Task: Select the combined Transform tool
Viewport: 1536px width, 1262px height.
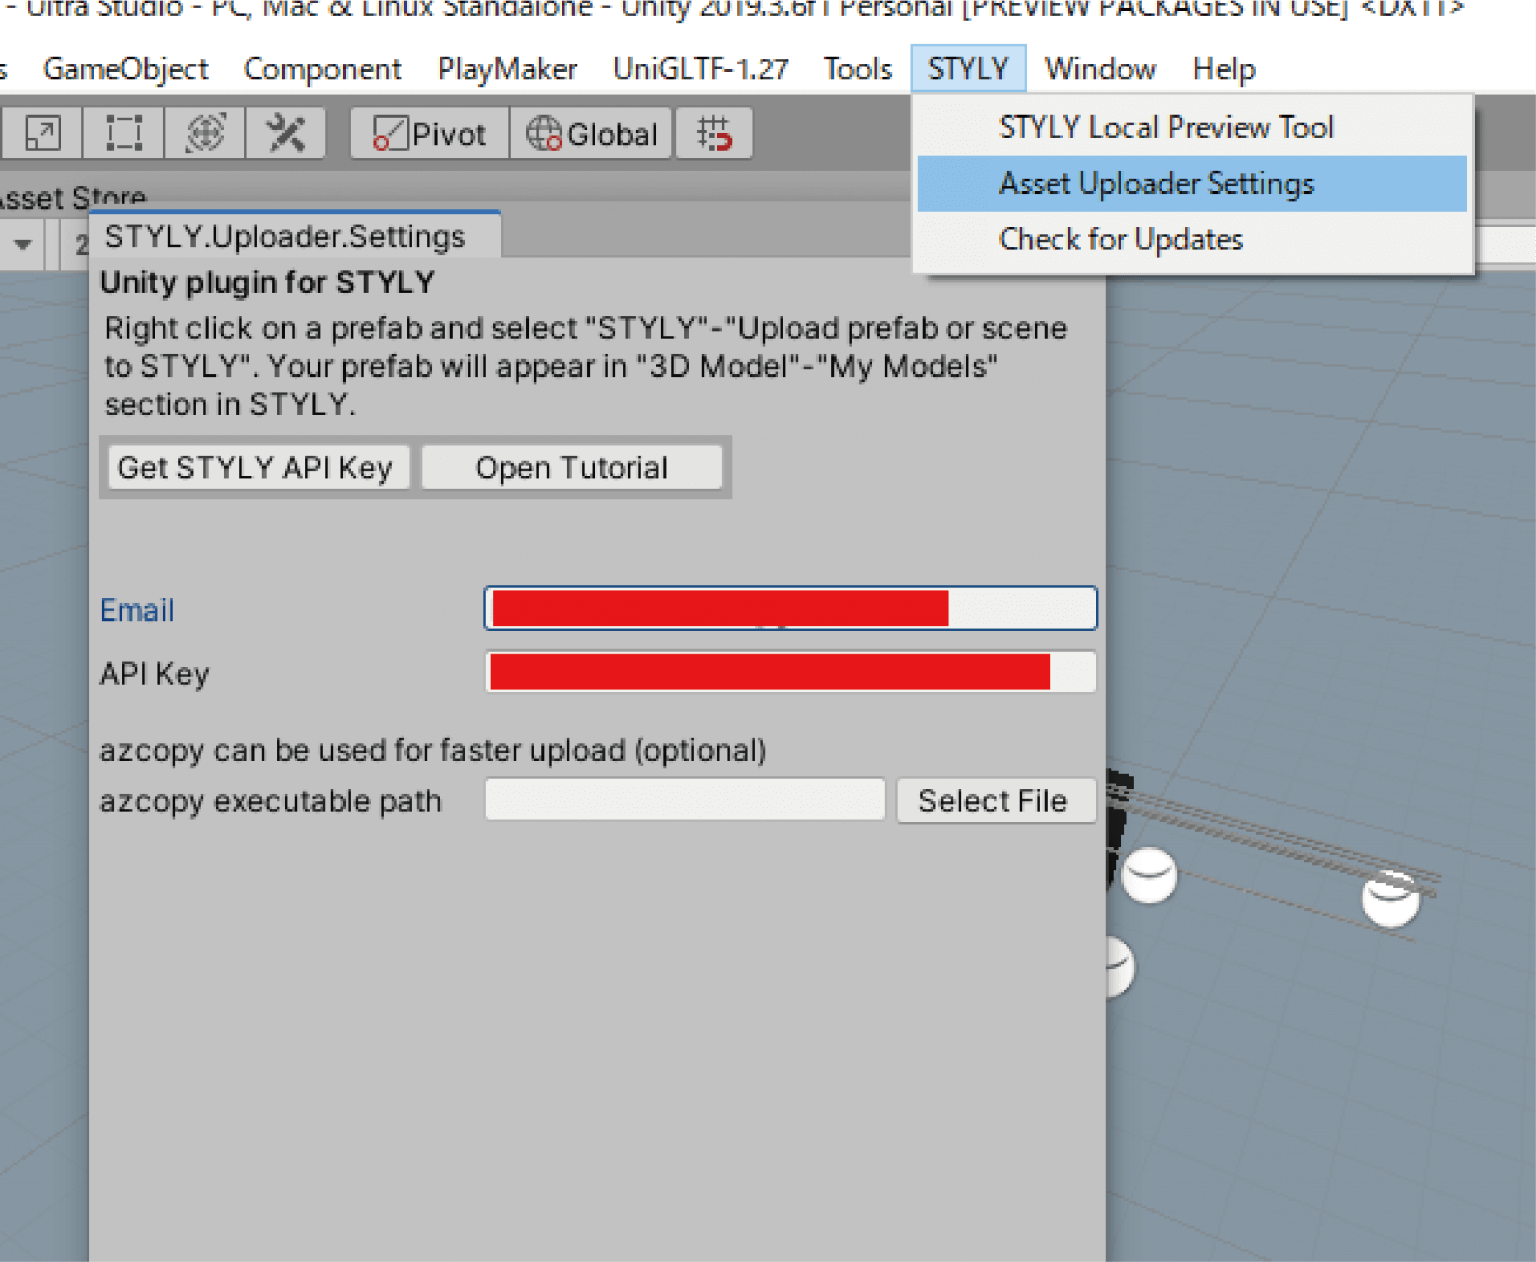Action: pos(204,132)
